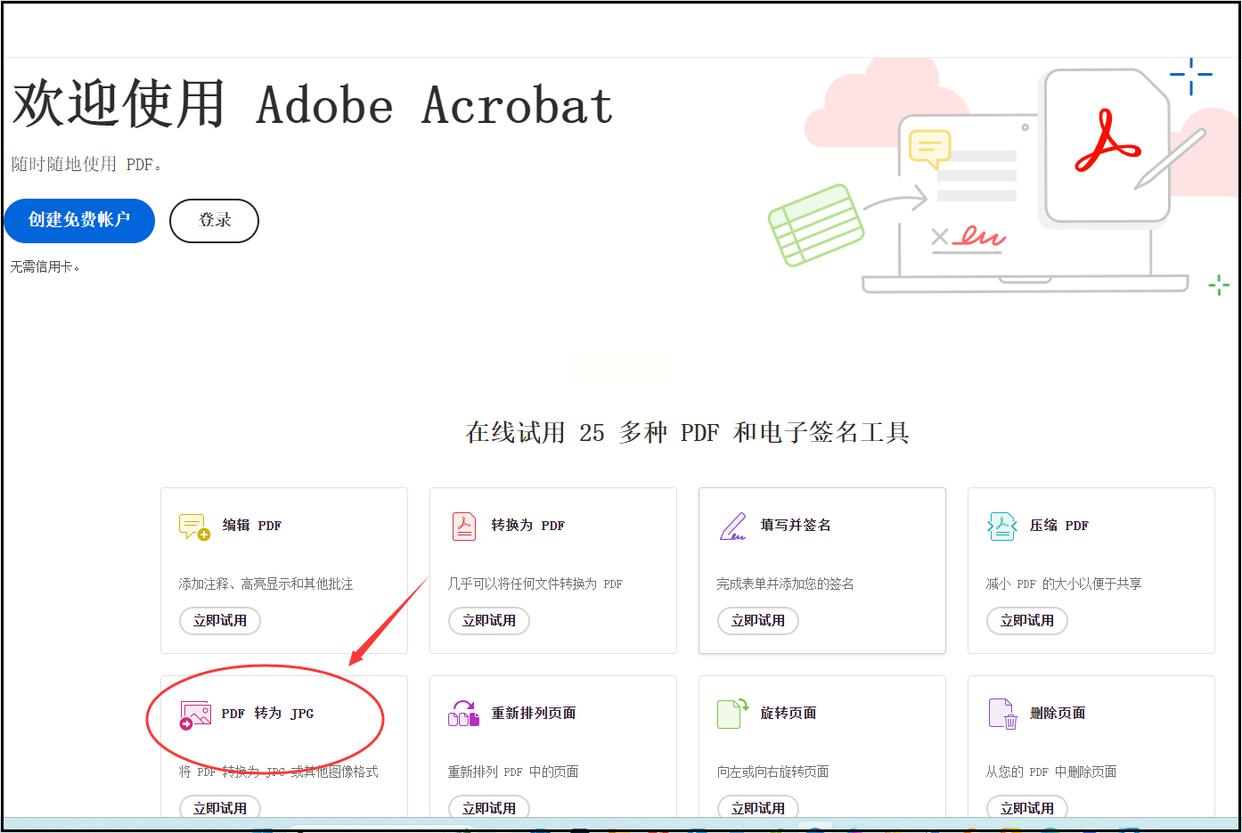
Task: Open the 填写并签名 card title
Action: tap(796, 525)
